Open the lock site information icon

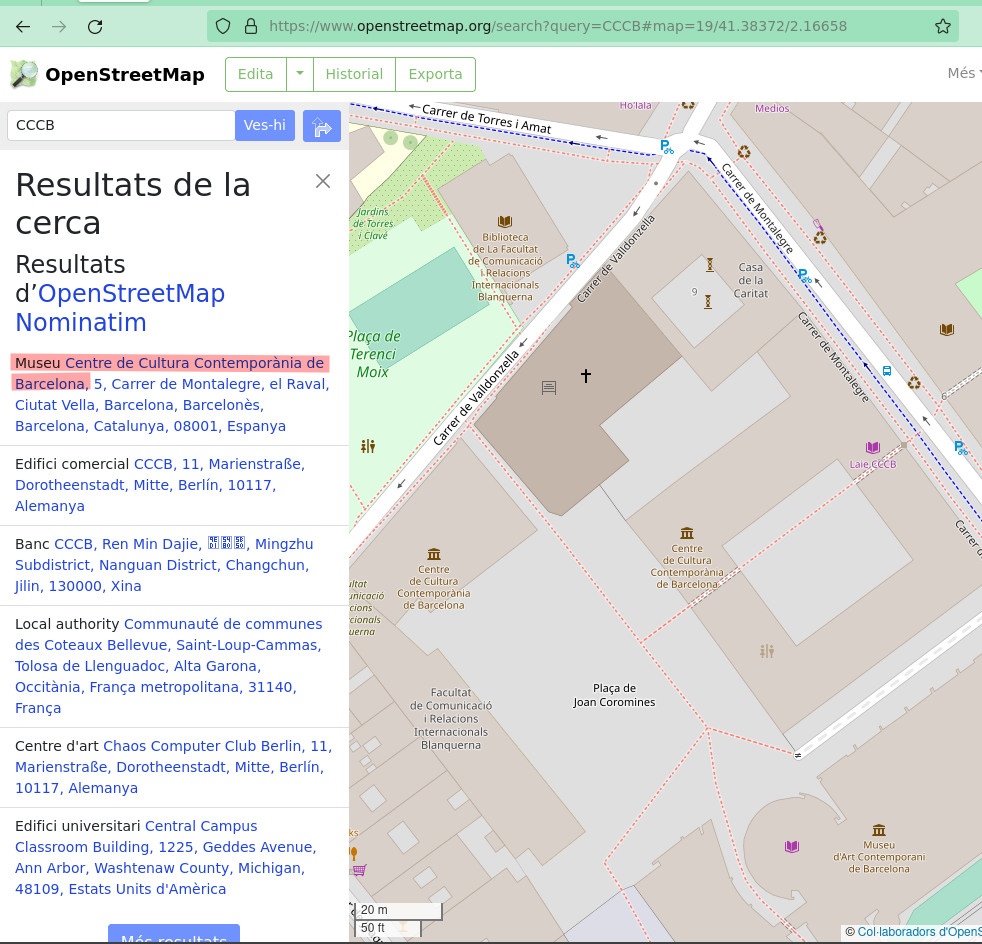click(x=251, y=26)
